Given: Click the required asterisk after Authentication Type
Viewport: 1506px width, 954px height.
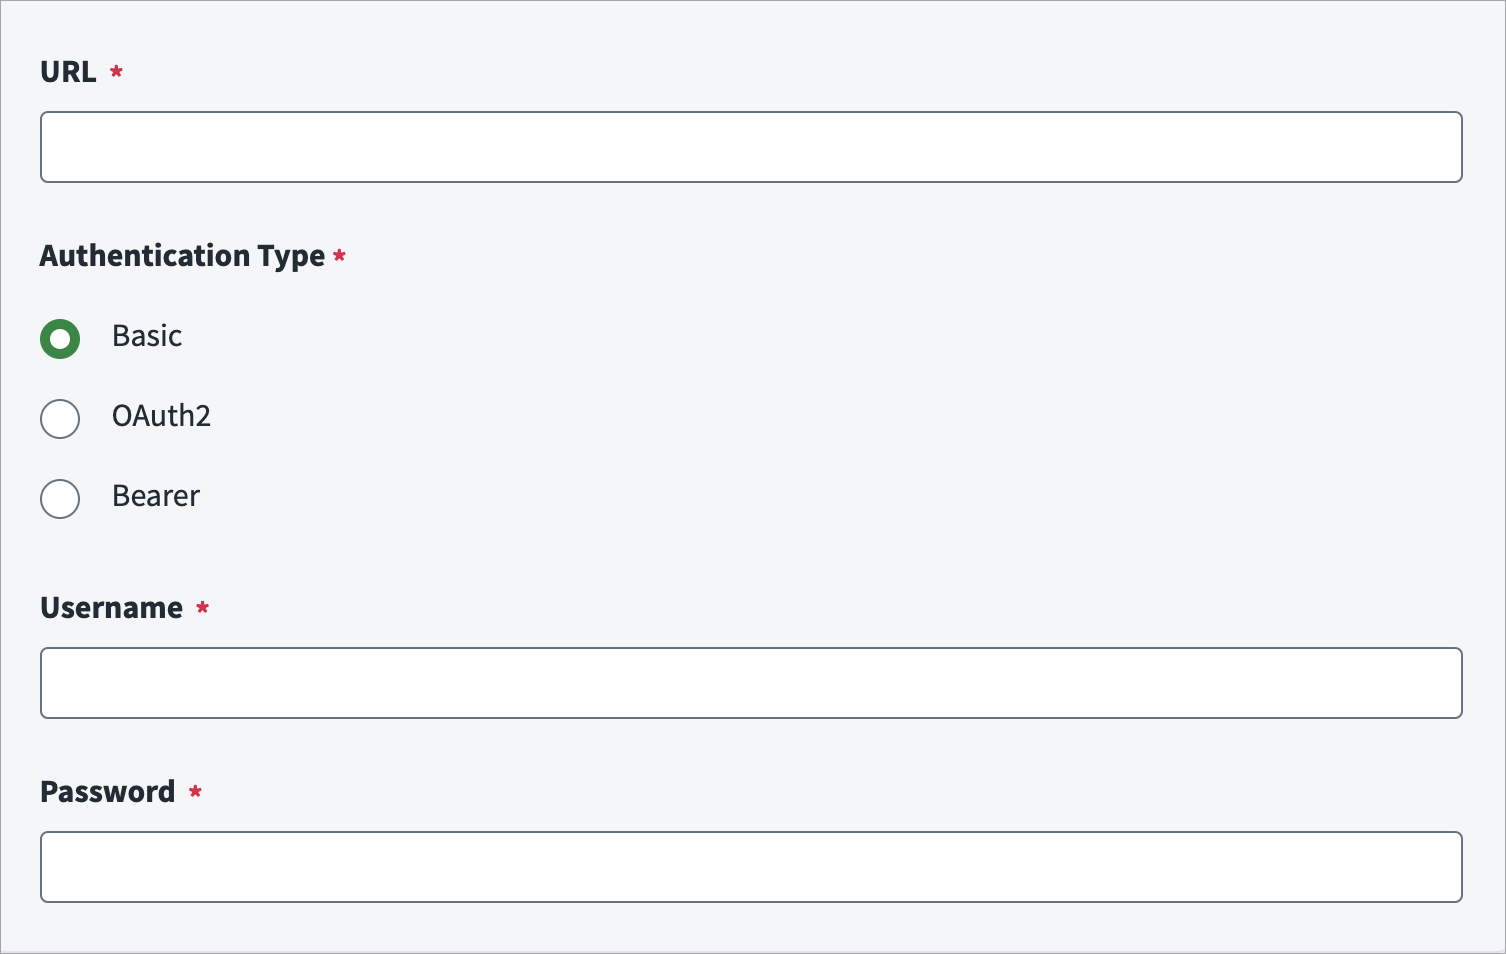Looking at the screenshot, I should click(x=339, y=255).
